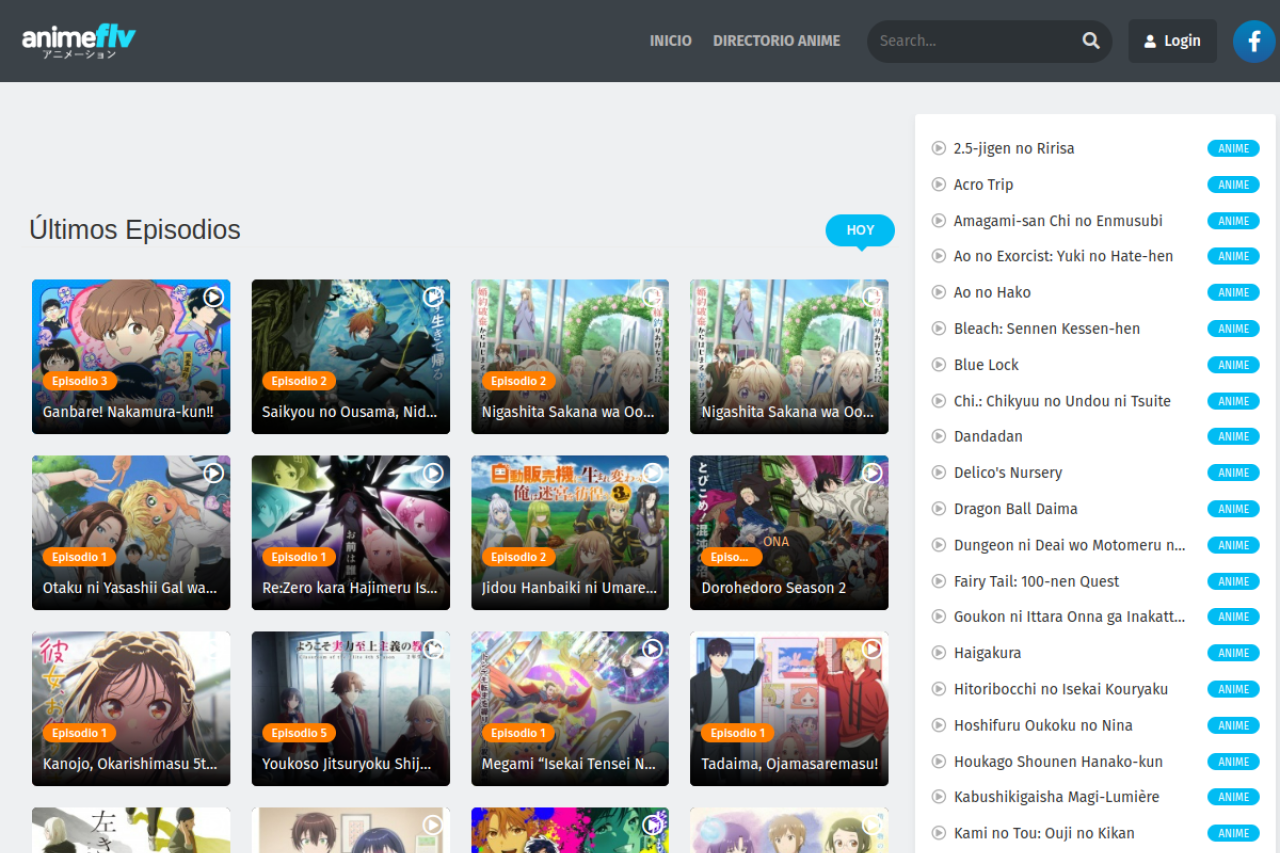Open the Kanojo, Okarishimasu episode thumbnail
This screenshot has width=1280, height=853.
coord(131,708)
